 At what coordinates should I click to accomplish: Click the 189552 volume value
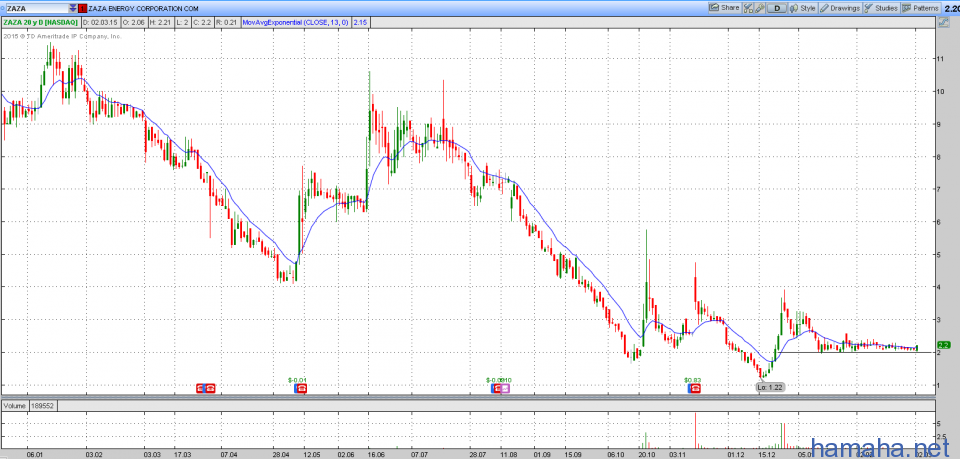pyautogui.click(x=42, y=405)
